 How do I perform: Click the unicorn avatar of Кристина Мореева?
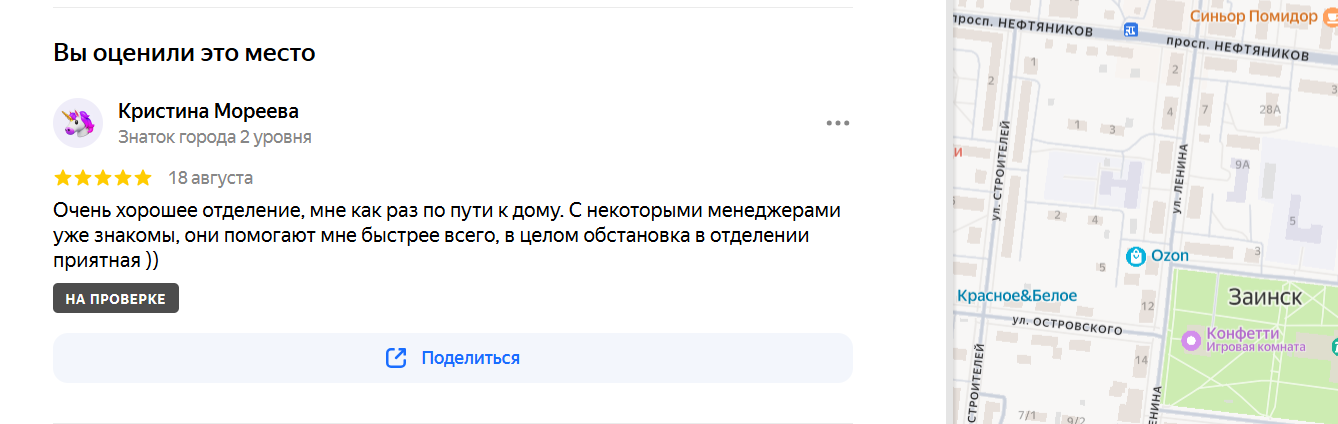pyautogui.click(x=77, y=123)
